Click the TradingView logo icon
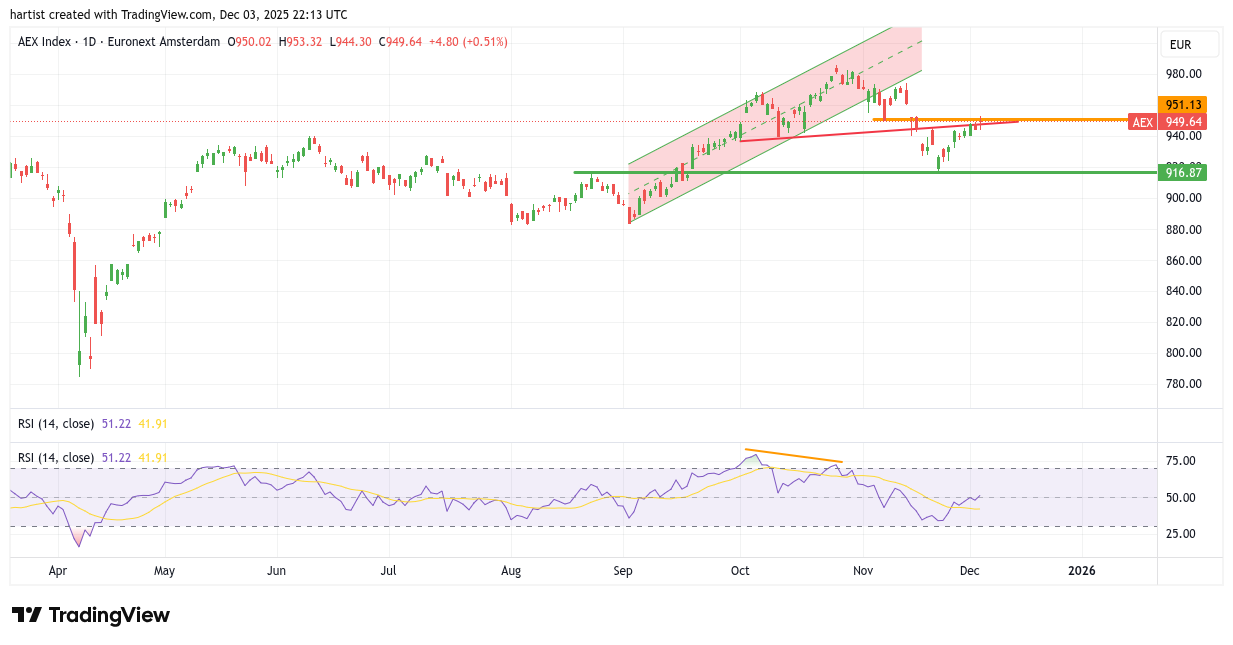The height and width of the screenshot is (645, 1233). 27,615
